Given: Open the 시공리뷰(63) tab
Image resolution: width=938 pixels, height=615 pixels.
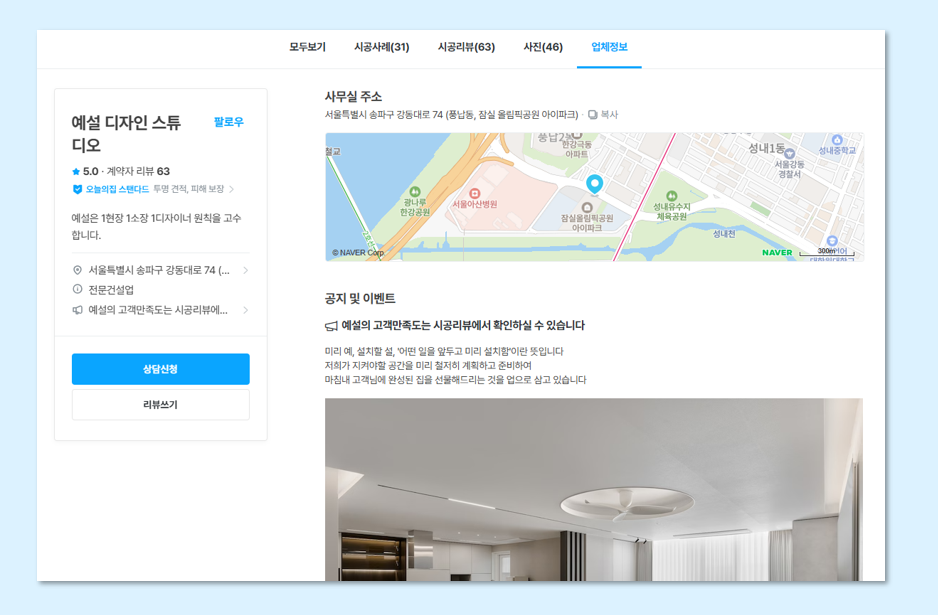Looking at the screenshot, I should (x=467, y=47).
